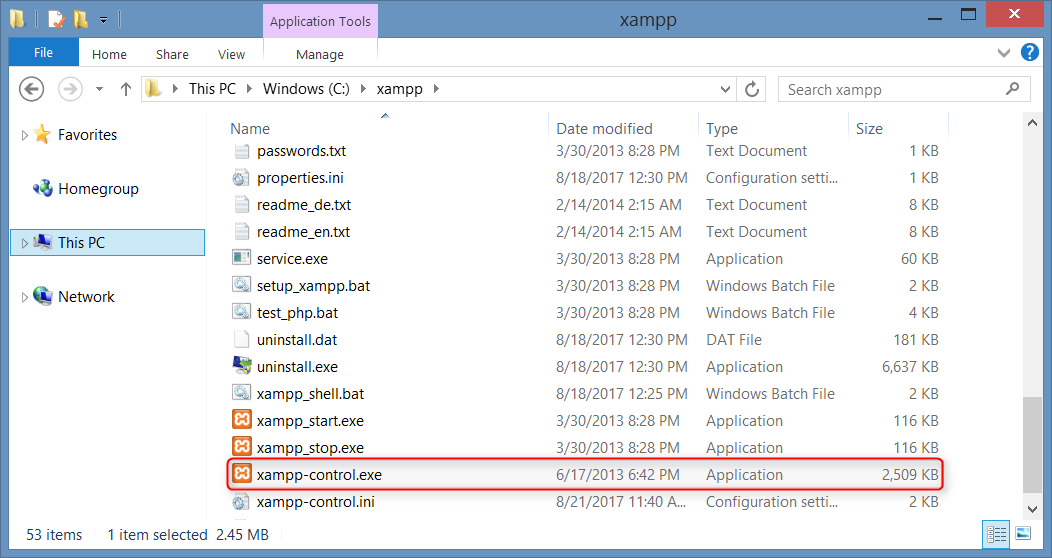Select Homegroup in navigation pane
1052x558 pixels.
pos(98,189)
